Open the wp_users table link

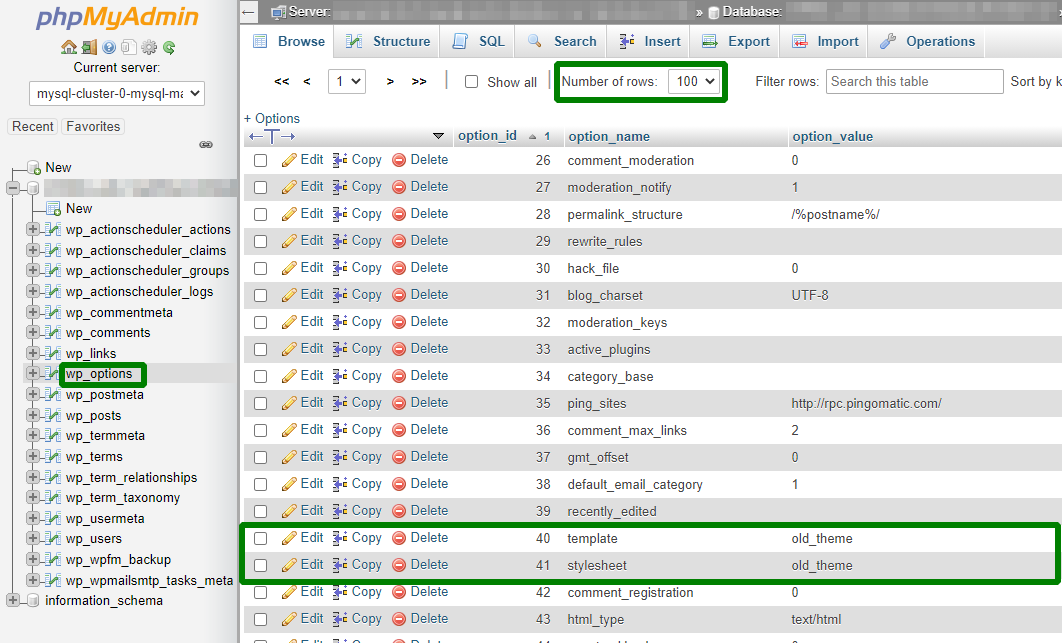coord(94,539)
